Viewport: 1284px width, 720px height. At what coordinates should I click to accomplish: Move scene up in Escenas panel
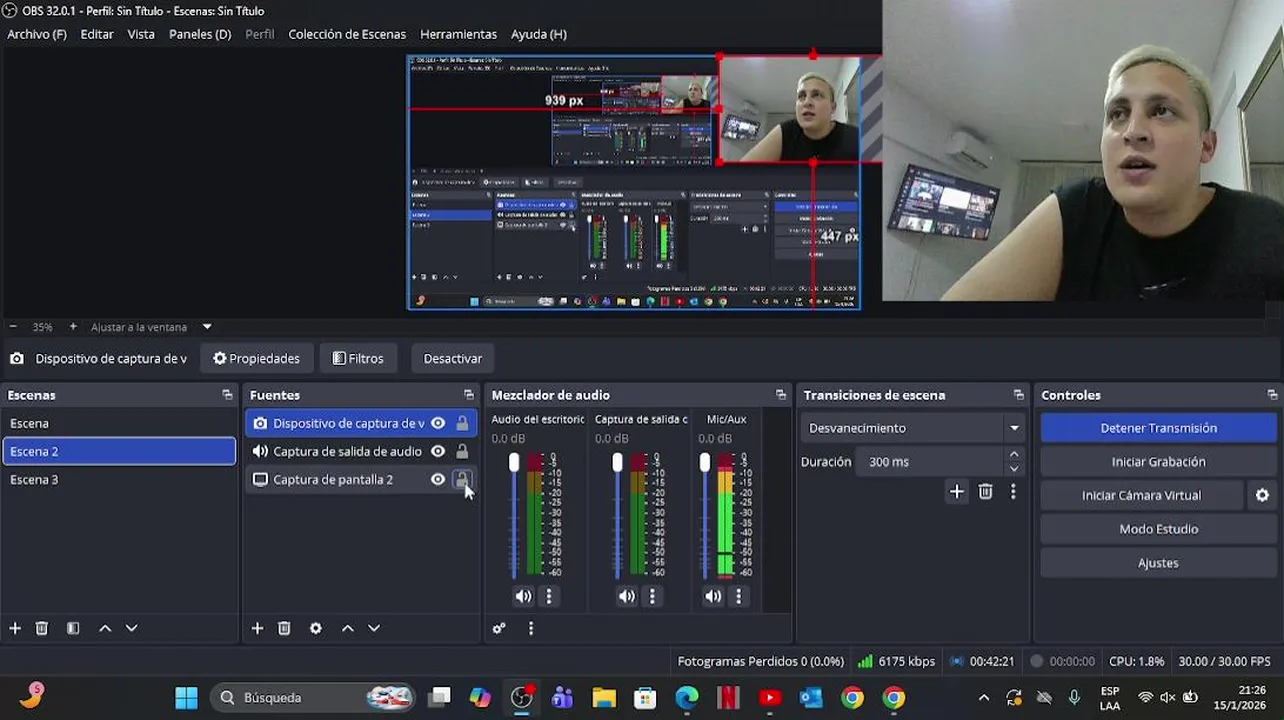click(105, 628)
